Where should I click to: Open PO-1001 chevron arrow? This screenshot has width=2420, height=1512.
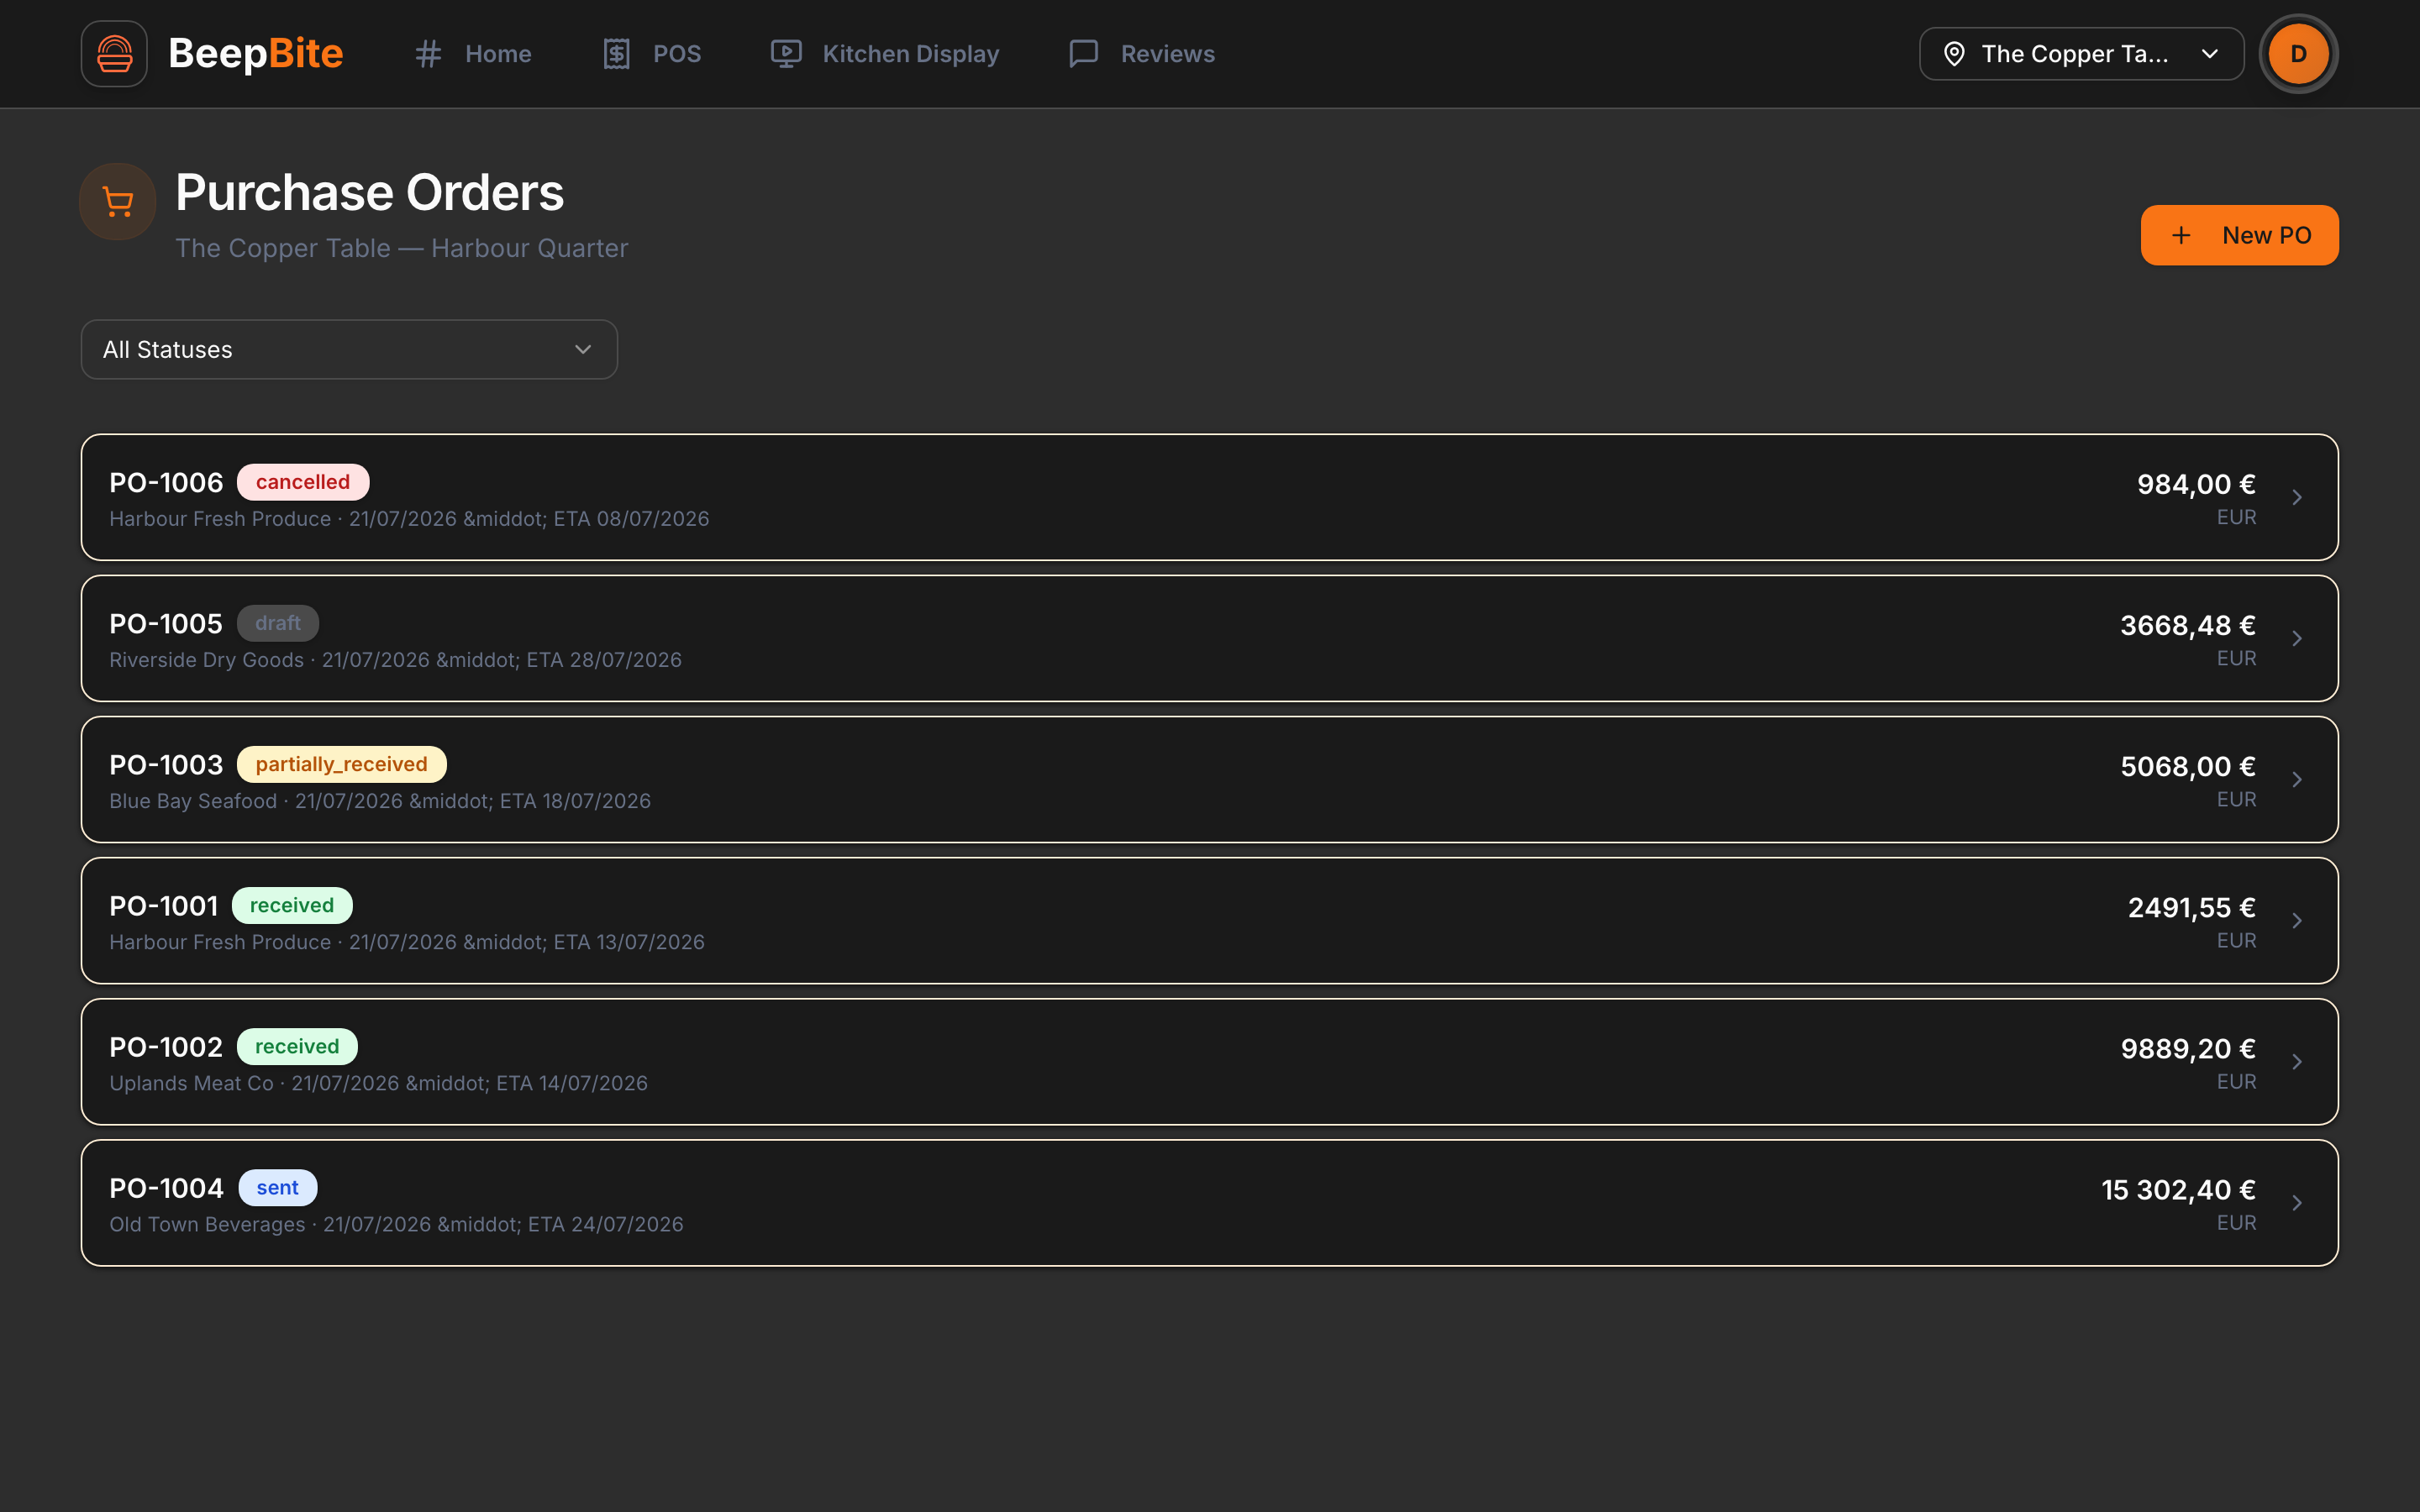2297,920
